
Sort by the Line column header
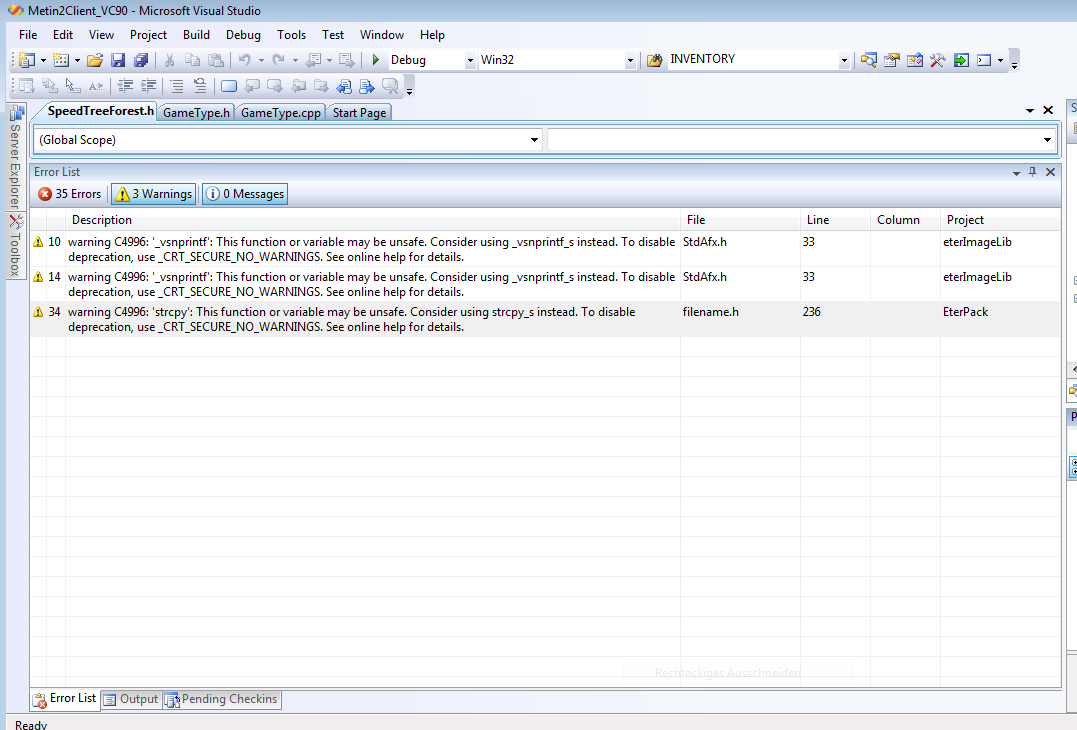tap(835, 220)
